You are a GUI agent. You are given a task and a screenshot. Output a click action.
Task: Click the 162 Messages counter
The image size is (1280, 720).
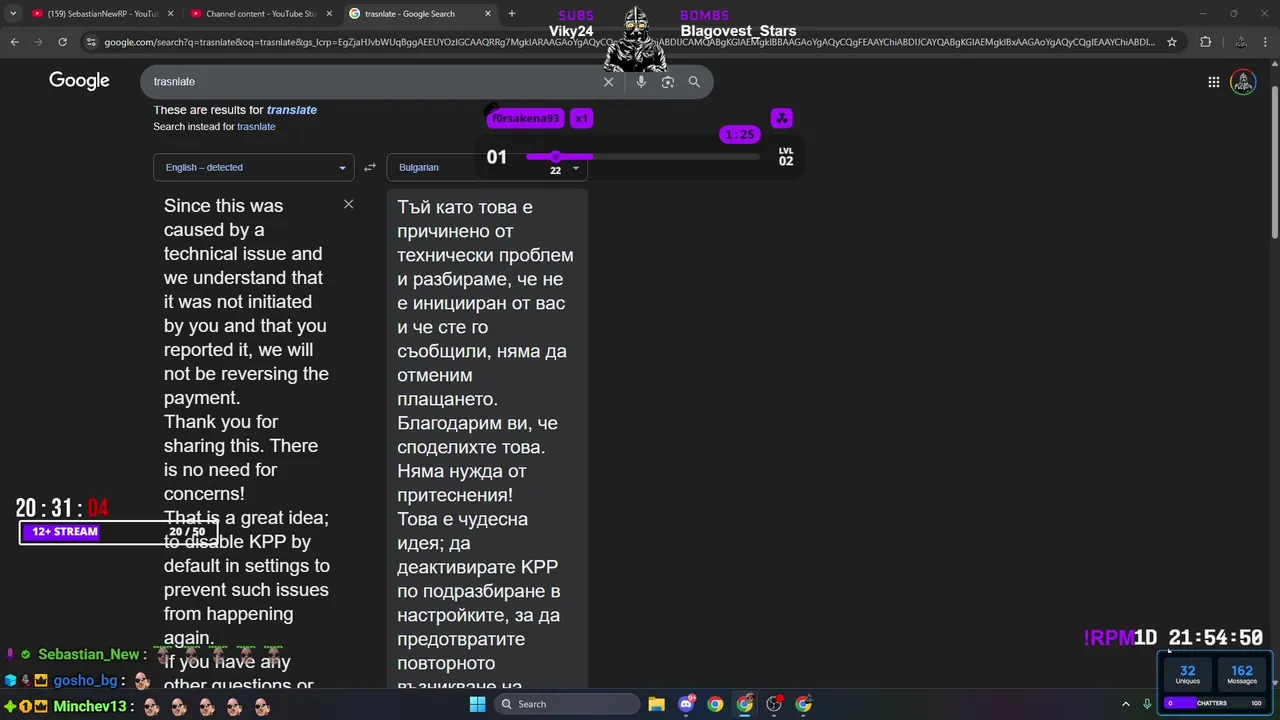(1242, 675)
